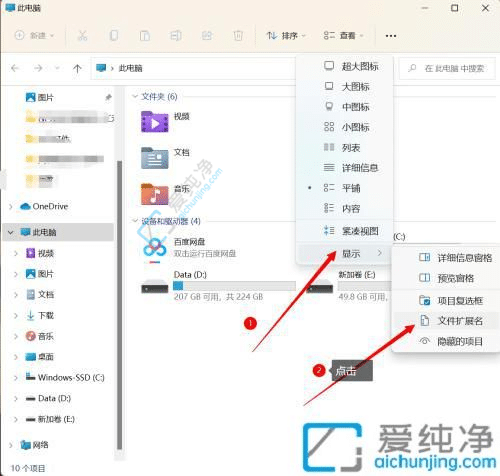Toggle 文件扩展名 file name extensions

446,321
